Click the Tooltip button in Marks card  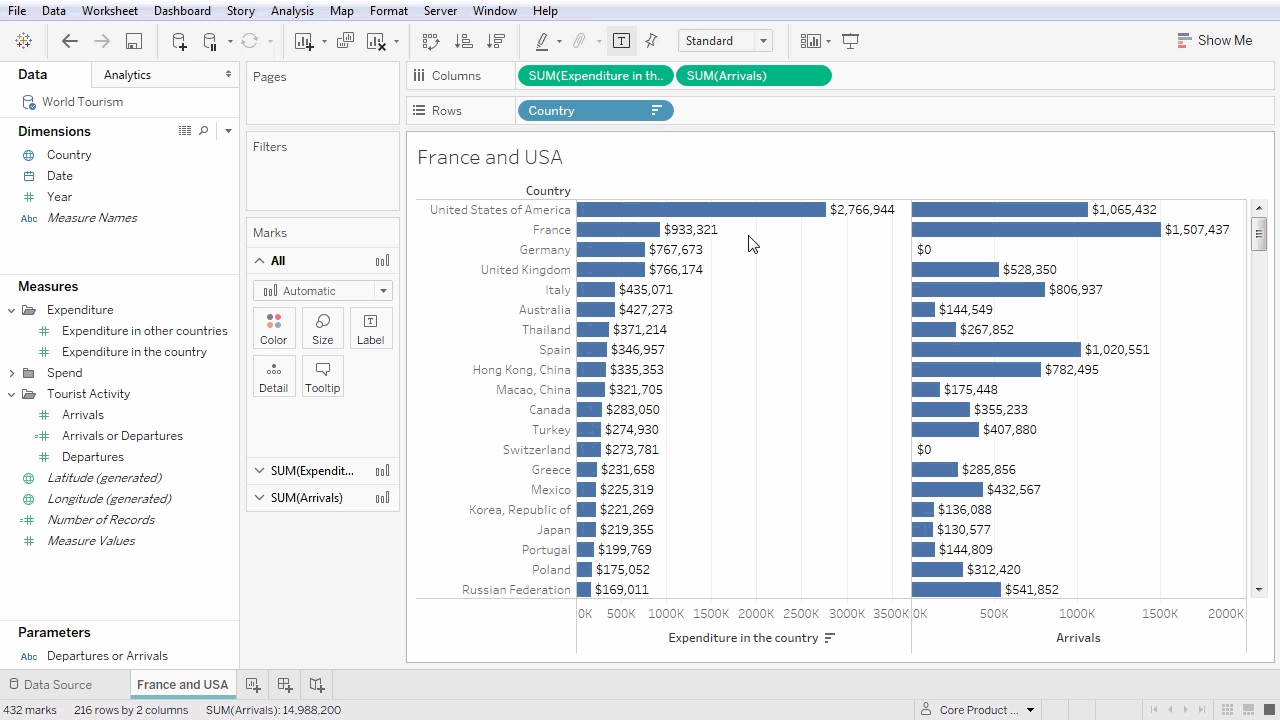coord(322,377)
